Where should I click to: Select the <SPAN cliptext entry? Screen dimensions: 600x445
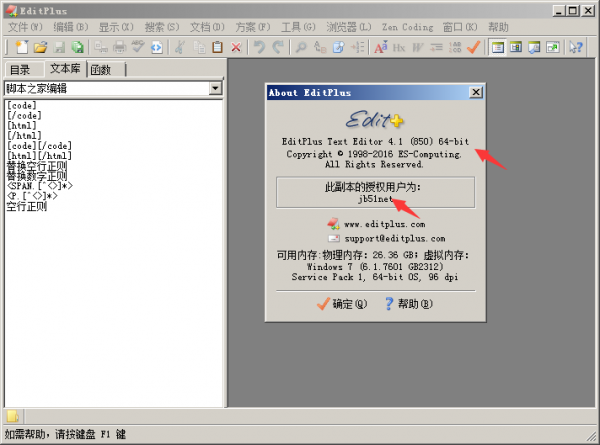[39, 186]
